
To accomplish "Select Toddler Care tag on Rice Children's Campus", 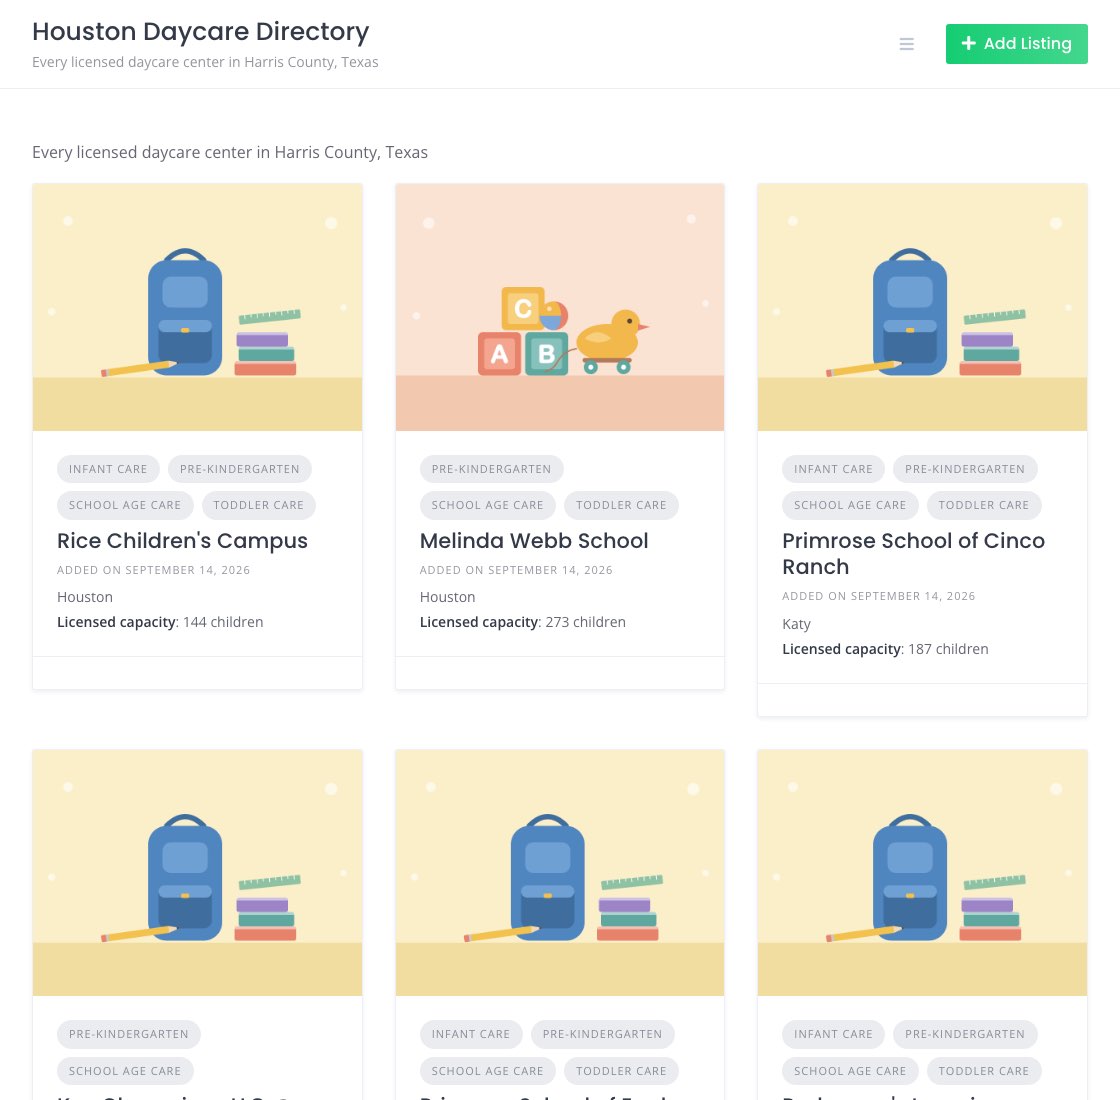I will pyautogui.click(x=259, y=505).
